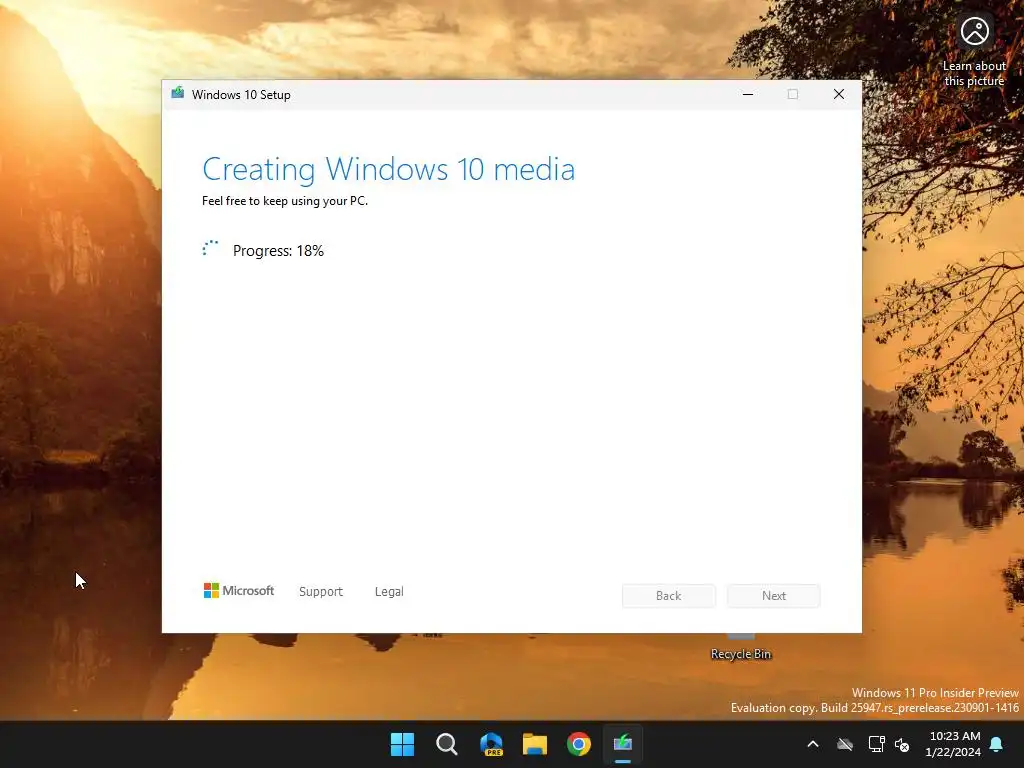Click the Back button
This screenshot has height=768, width=1024.
[669, 596]
